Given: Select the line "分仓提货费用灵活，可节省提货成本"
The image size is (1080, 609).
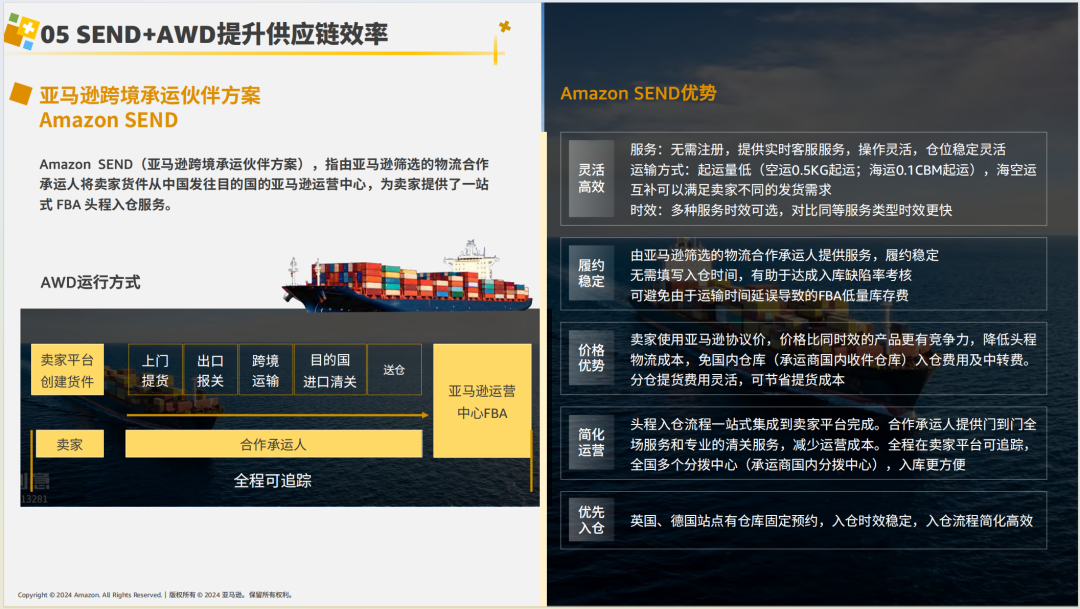Looking at the screenshot, I should coord(738,380).
